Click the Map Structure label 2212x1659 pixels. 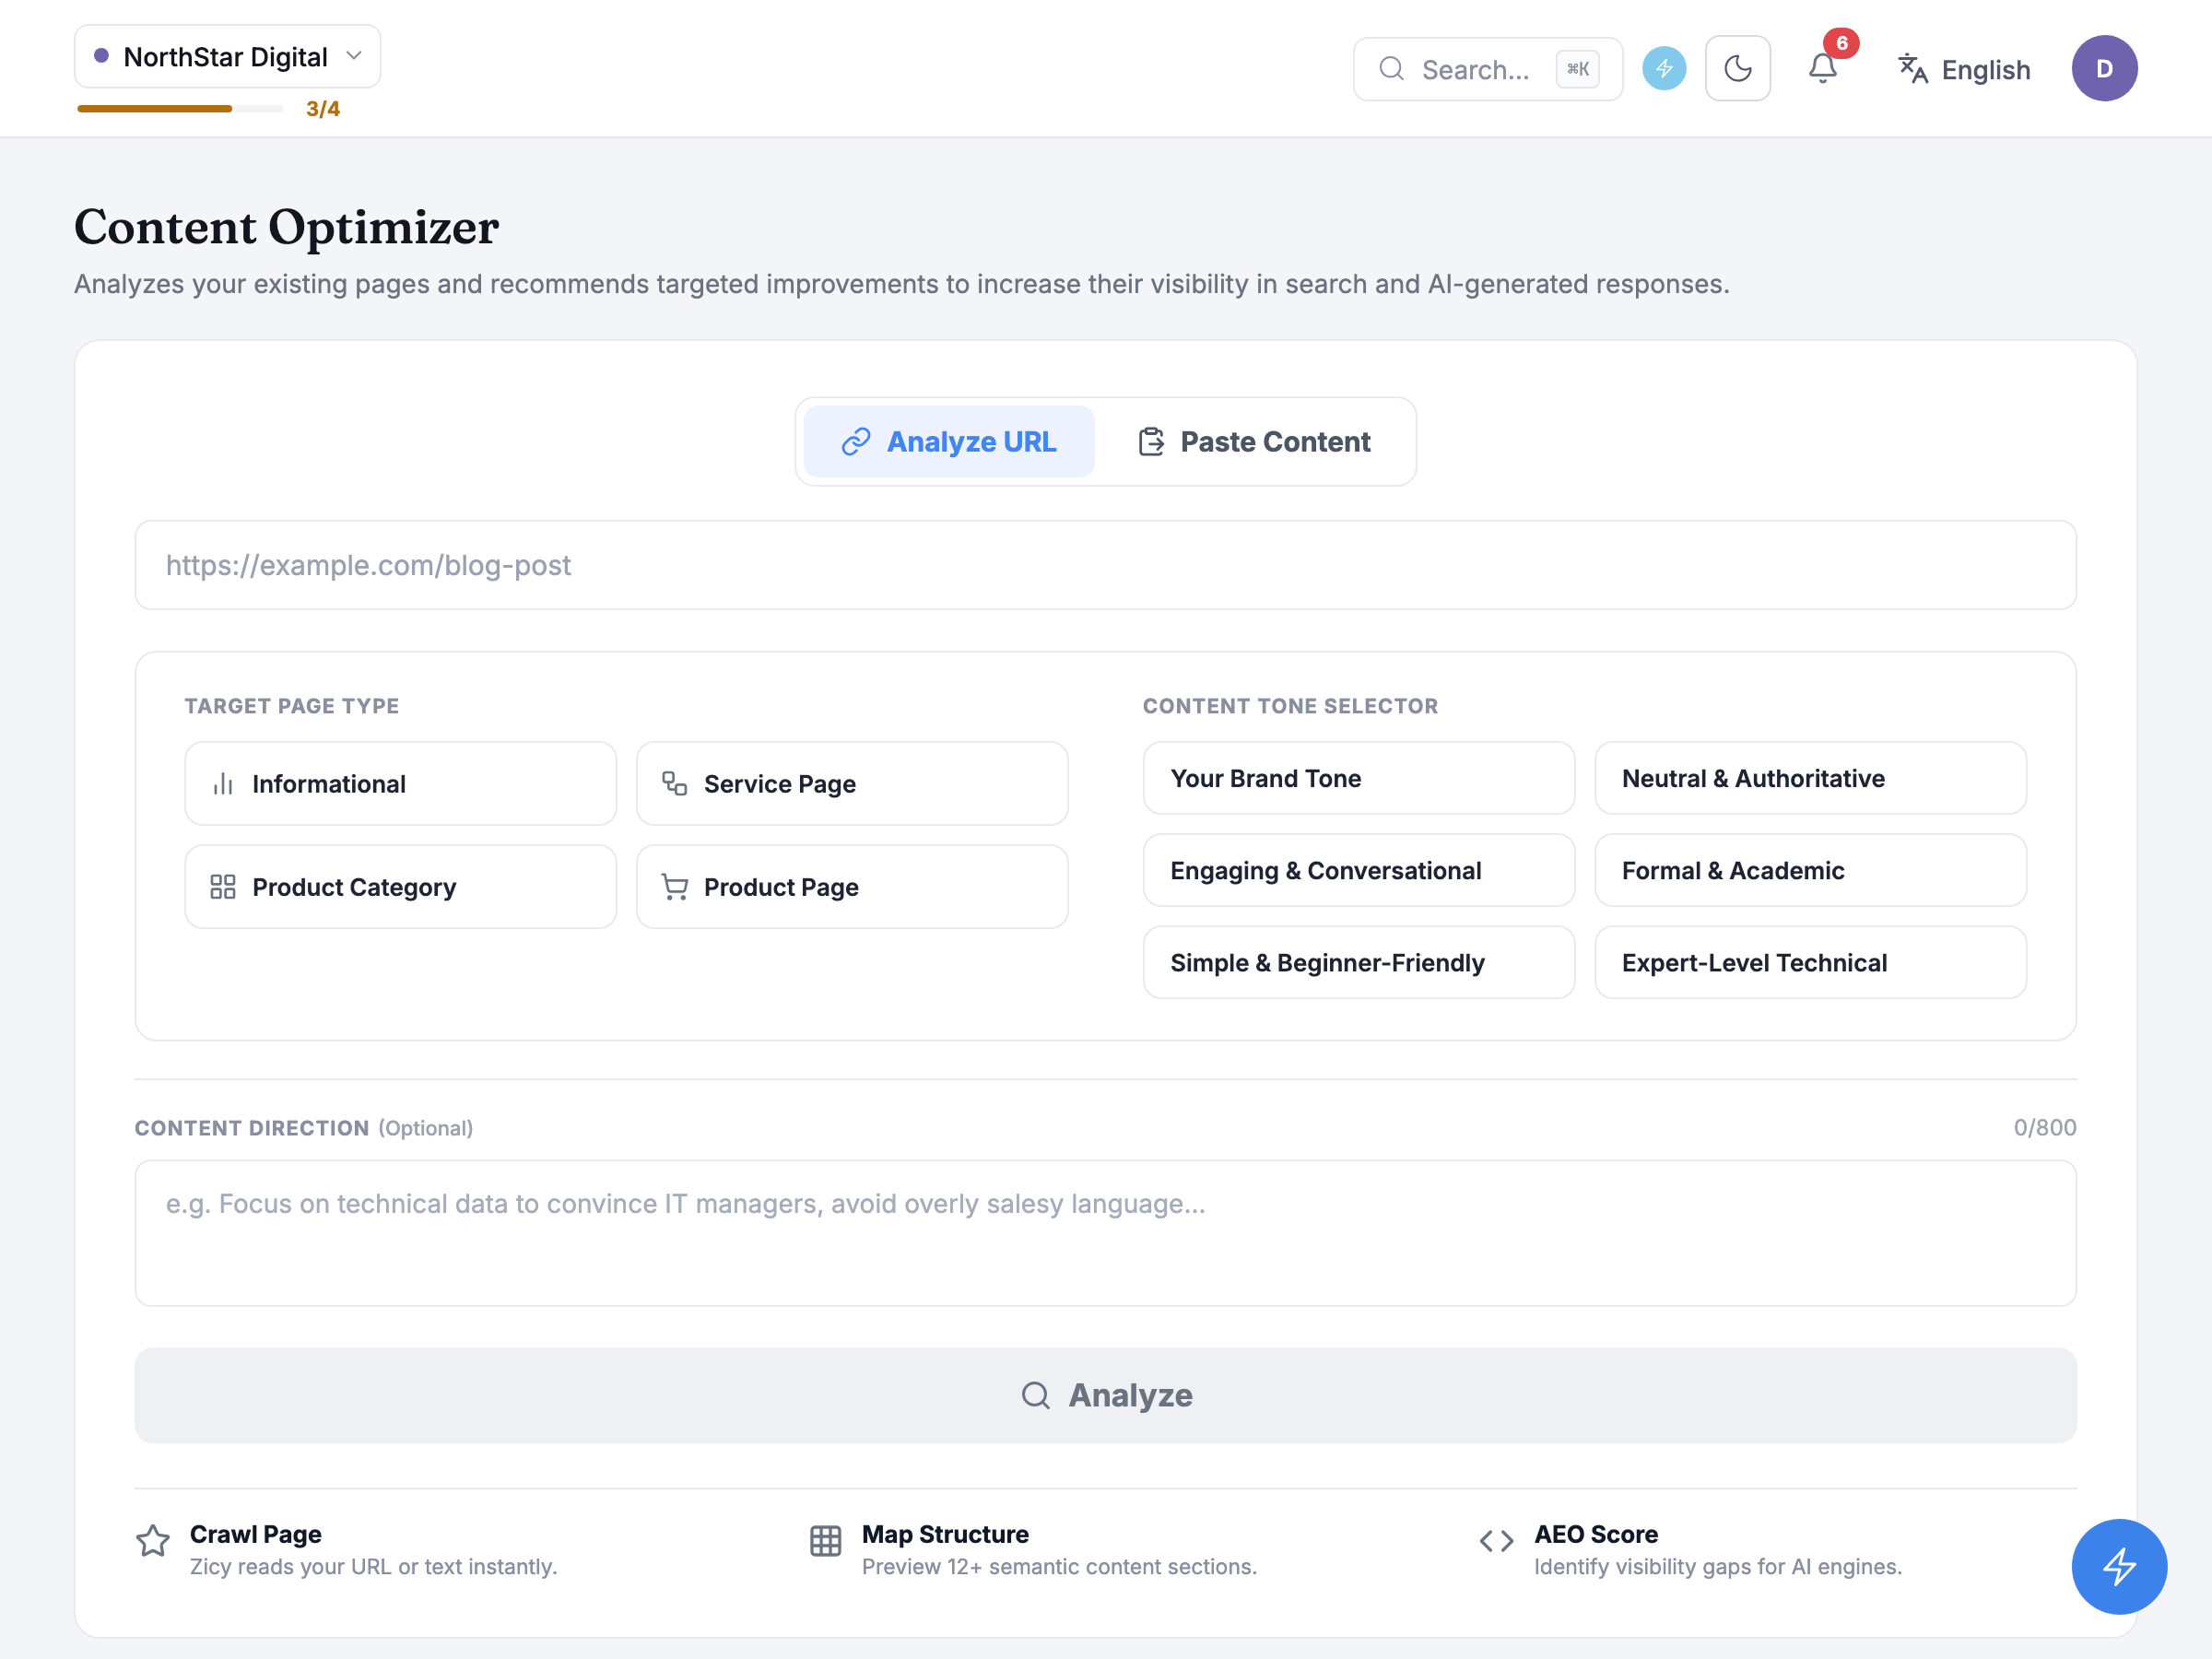(945, 1534)
